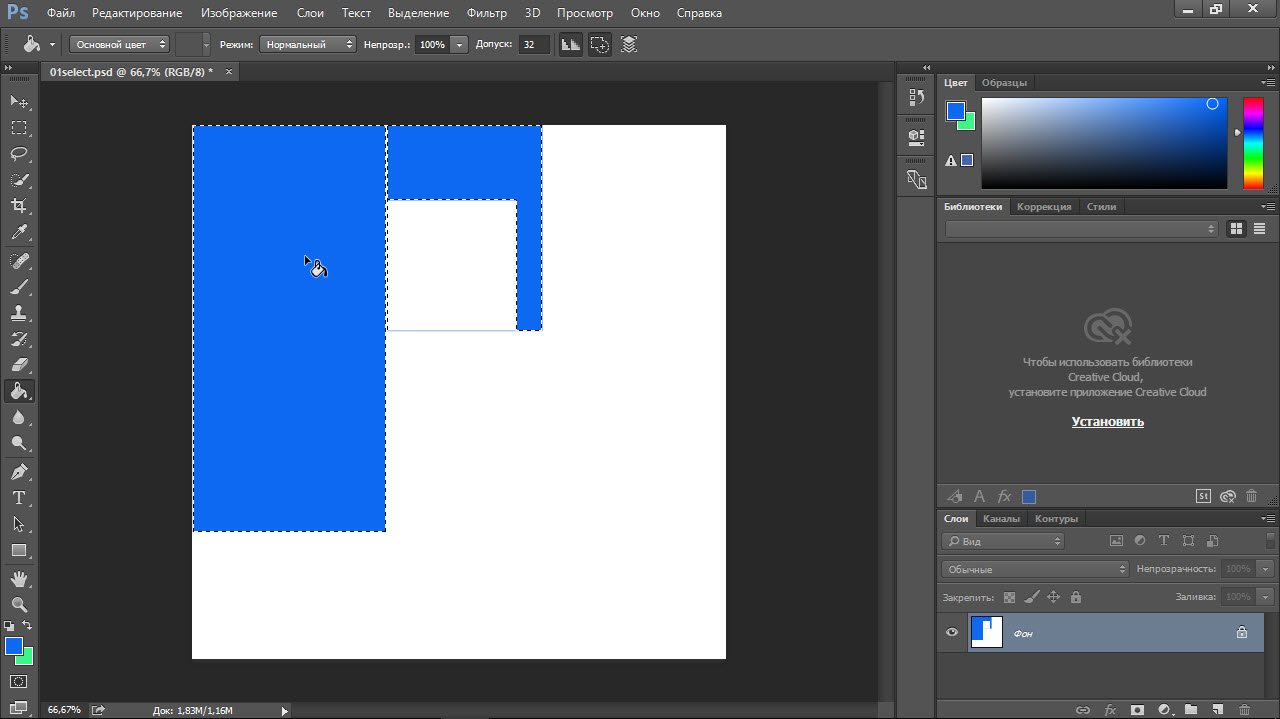Screen dimensions: 1280x719
Task: Select the Lasso tool
Action: [x=19, y=154]
